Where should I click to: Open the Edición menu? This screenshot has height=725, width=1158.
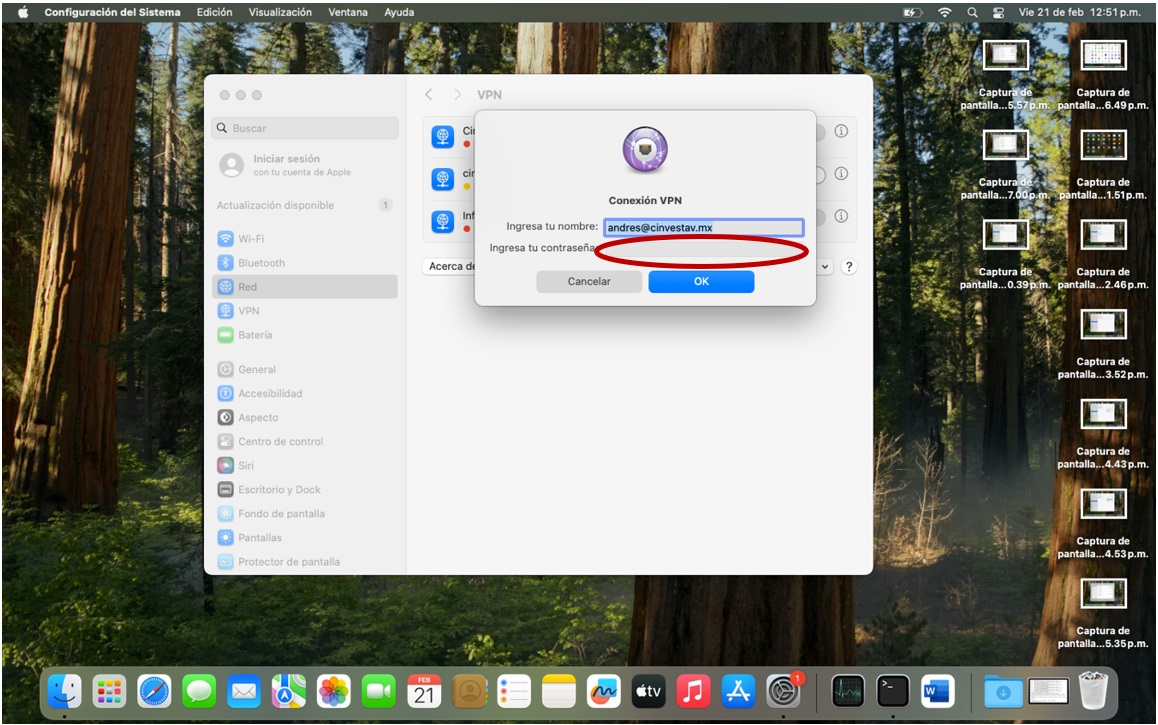pos(214,12)
